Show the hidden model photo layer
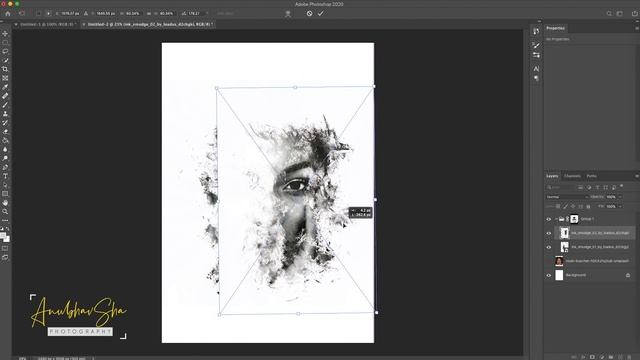Screen dimensions: 640x360 549,261
